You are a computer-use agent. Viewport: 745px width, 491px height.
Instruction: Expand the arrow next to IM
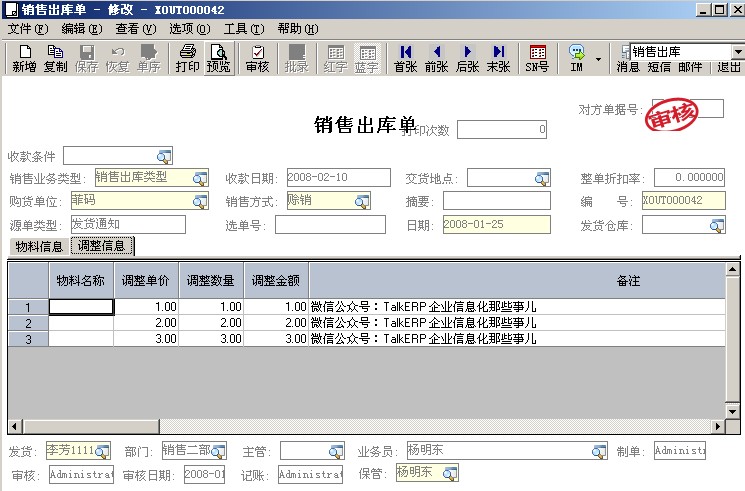[x=598, y=59]
